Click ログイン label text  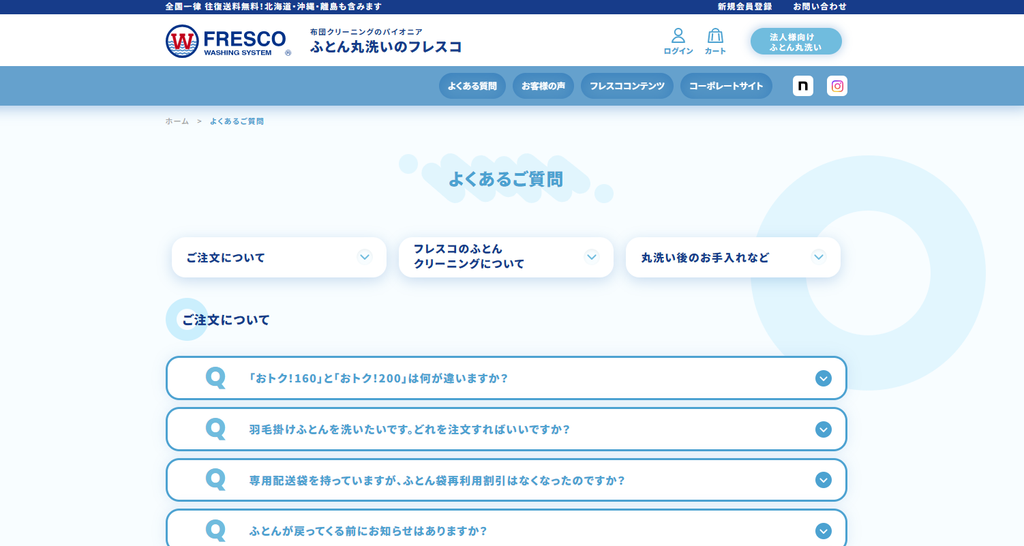coord(678,51)
